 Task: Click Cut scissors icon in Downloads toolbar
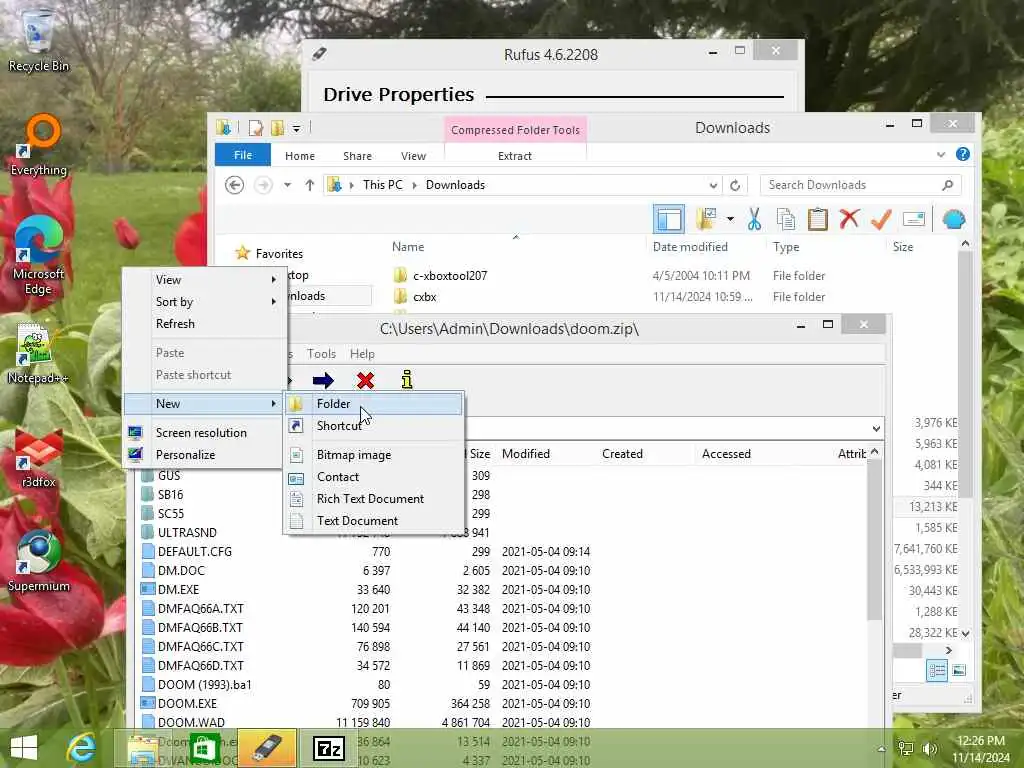[754, 219]
